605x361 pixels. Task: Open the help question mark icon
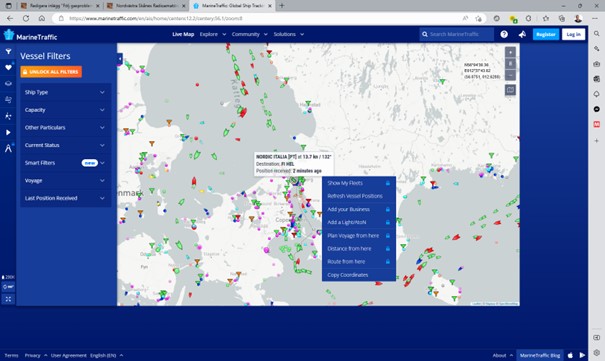coord(504,34)
